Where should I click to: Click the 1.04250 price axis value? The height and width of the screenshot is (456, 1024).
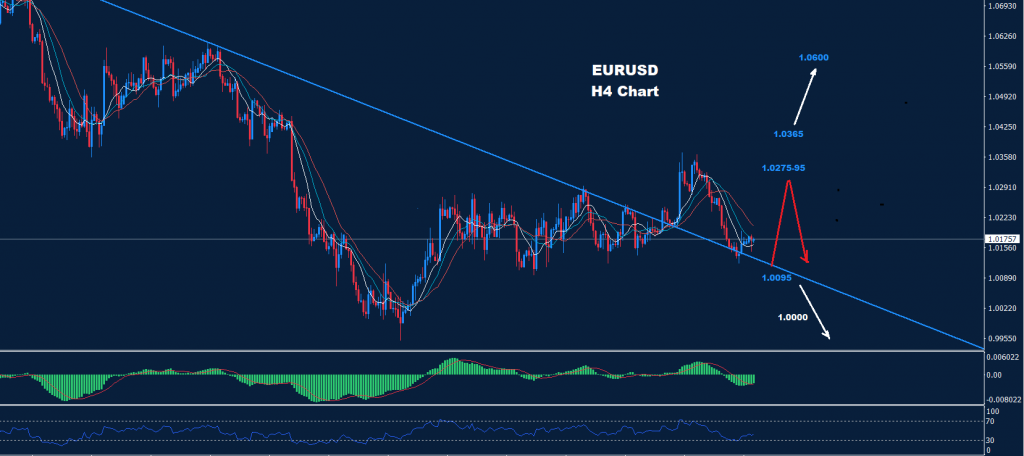[x=1002, y=127]
